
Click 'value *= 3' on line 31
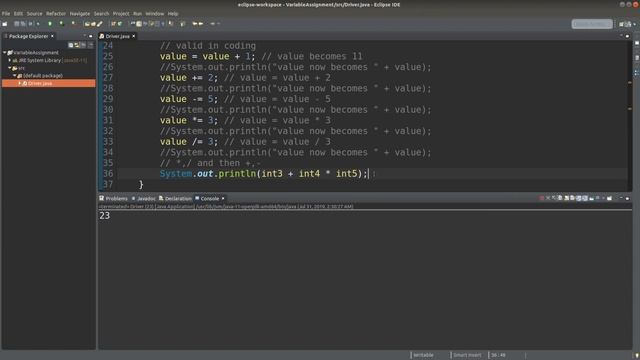pos(186,120)
